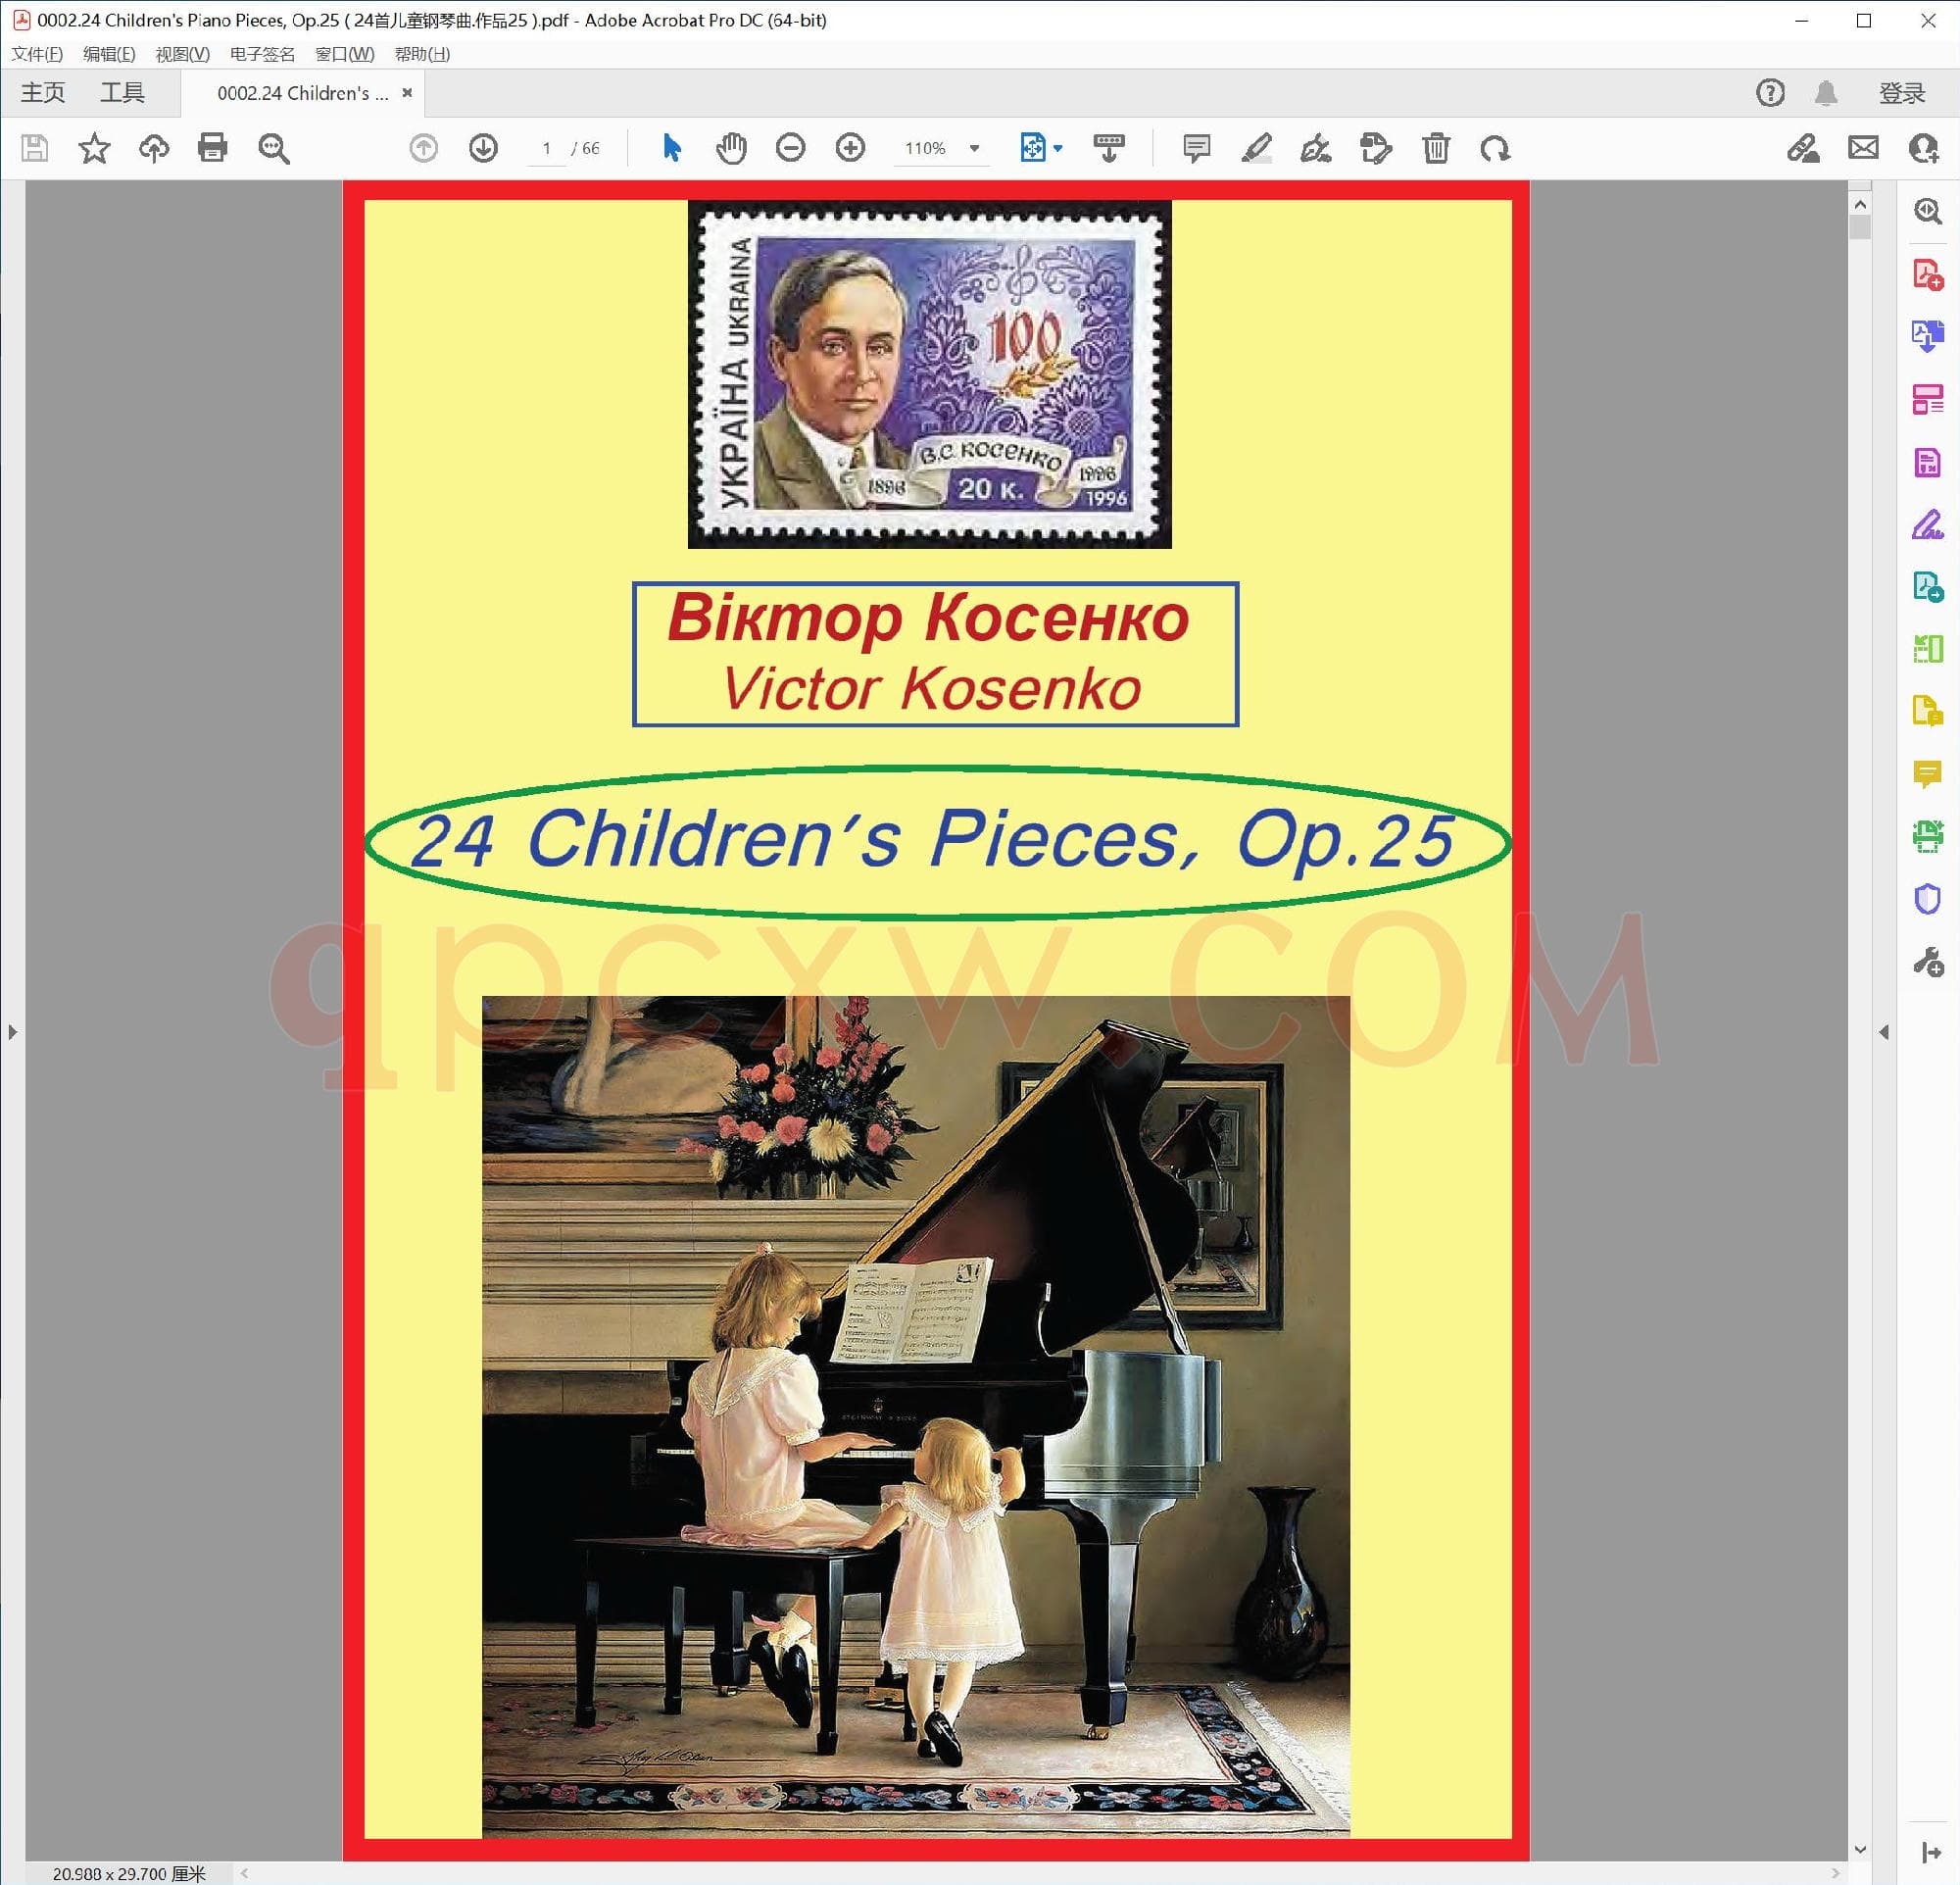Upload file to cloud icon

[153, 148]
